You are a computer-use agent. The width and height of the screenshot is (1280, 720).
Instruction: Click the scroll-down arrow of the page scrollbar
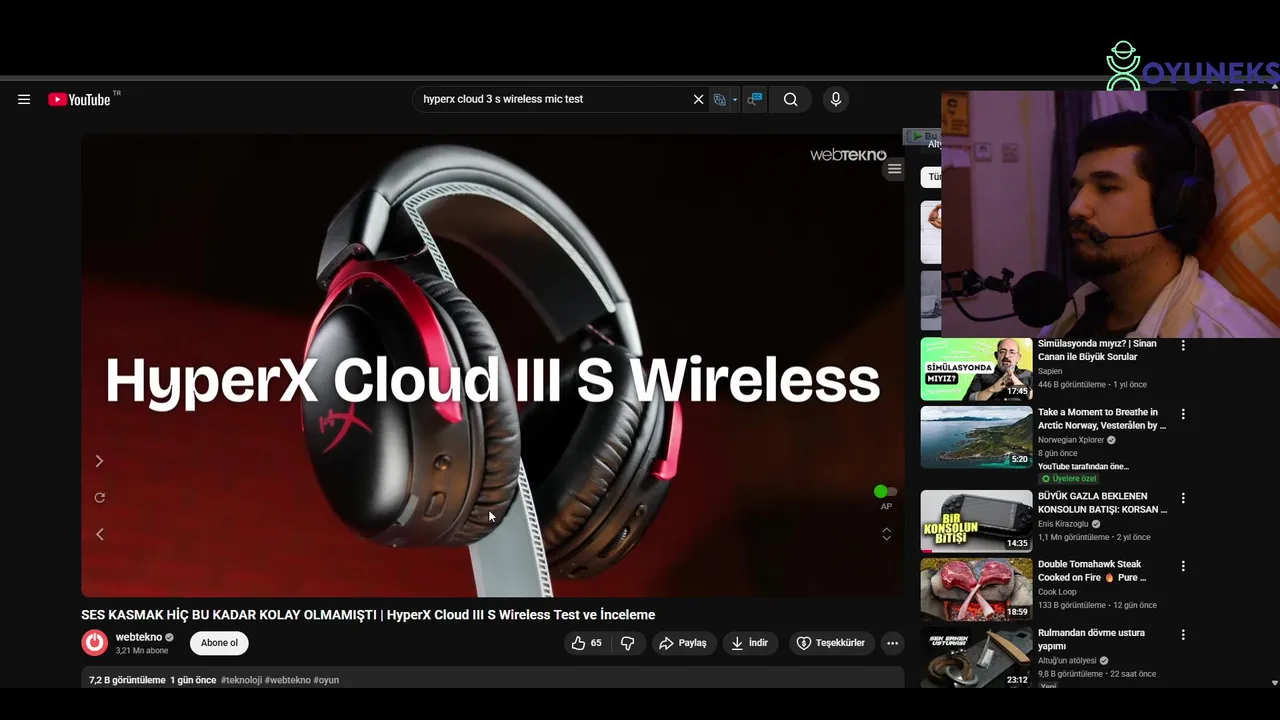[x=1274, y=683]
